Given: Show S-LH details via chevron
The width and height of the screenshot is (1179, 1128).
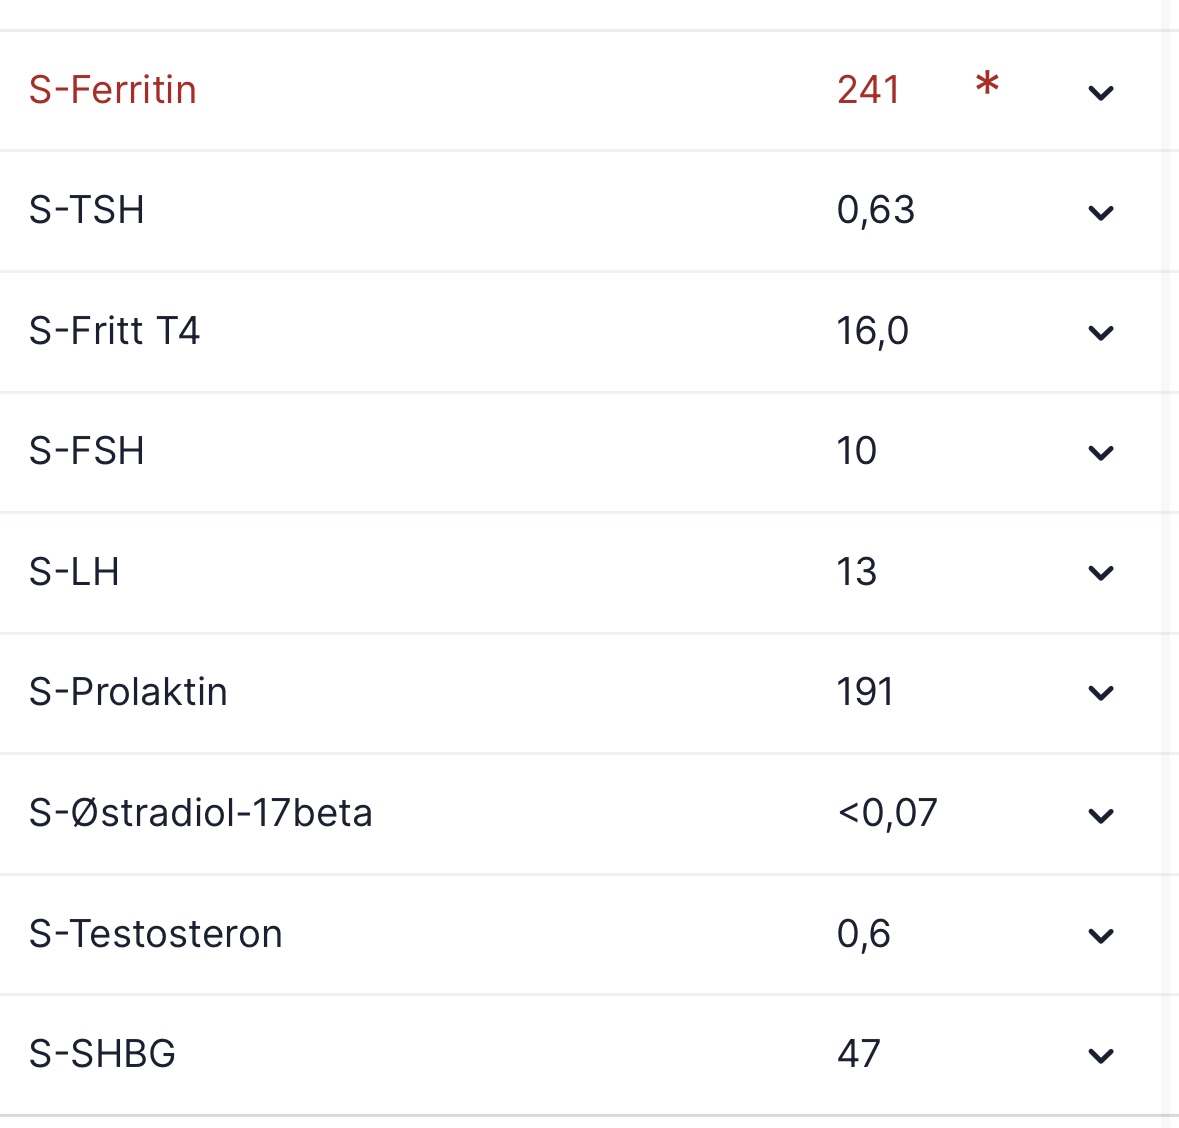Looking at the screenshot, I should tap(1101, 573).
